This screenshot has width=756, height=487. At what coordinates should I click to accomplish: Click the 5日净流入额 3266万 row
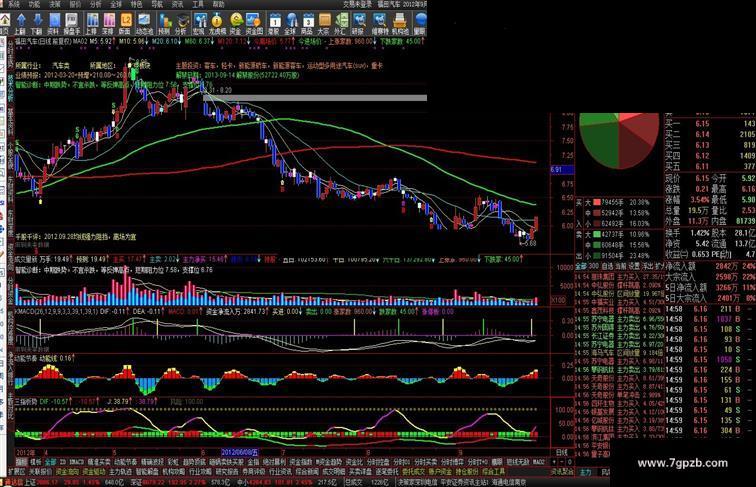pos(710,287)
